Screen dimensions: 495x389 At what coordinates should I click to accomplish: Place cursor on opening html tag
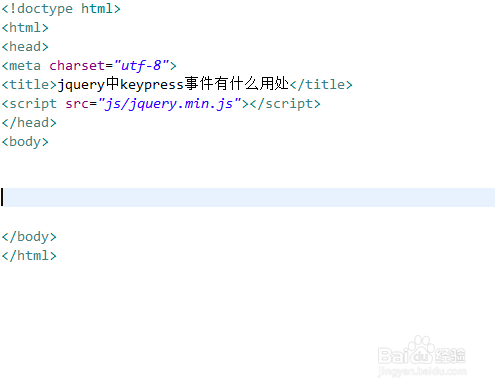pos(25,28)
